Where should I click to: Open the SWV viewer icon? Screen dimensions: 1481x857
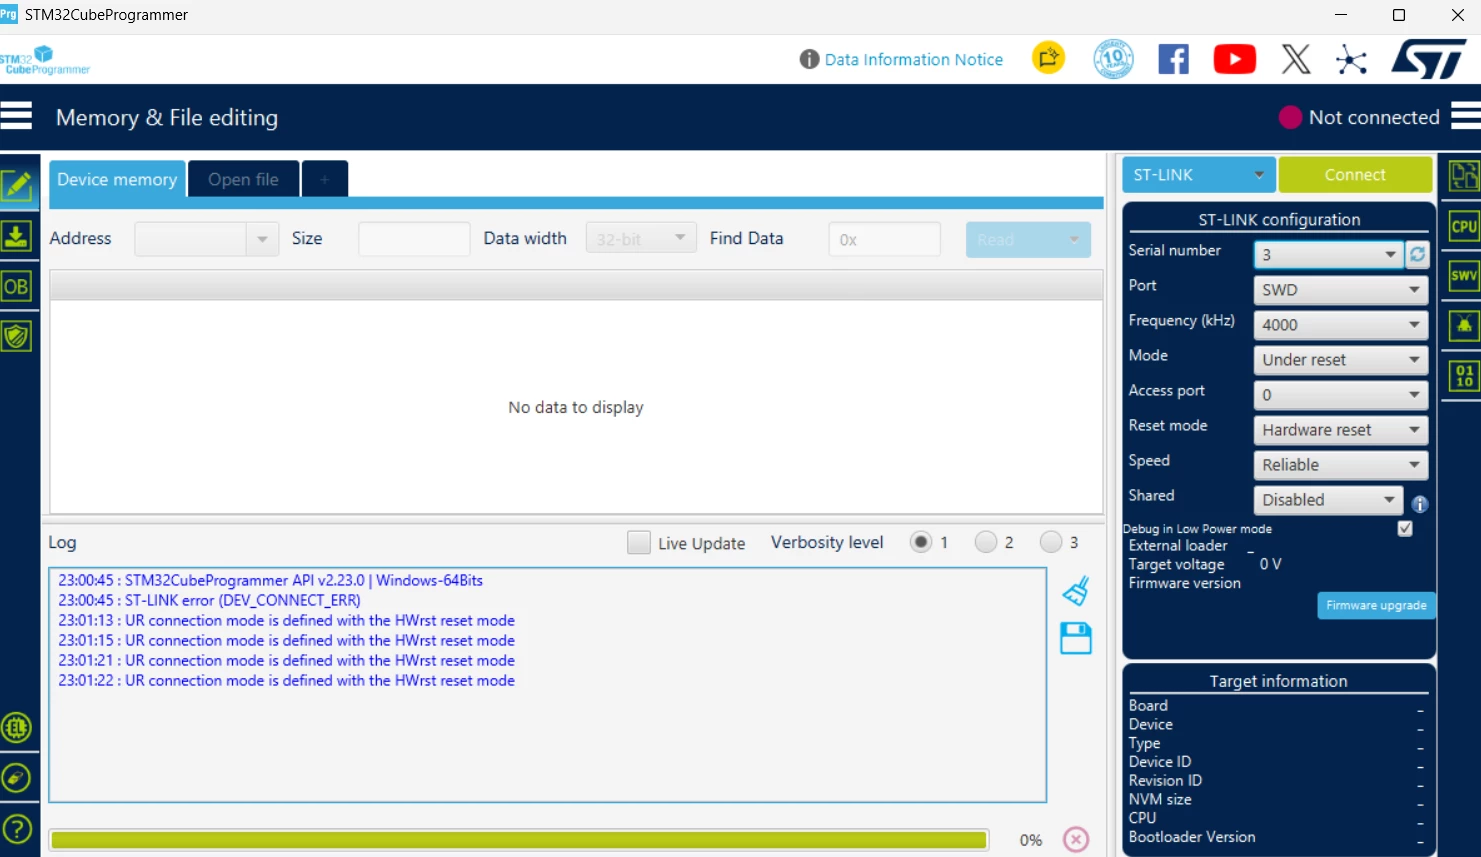(x=1464, y=275)
